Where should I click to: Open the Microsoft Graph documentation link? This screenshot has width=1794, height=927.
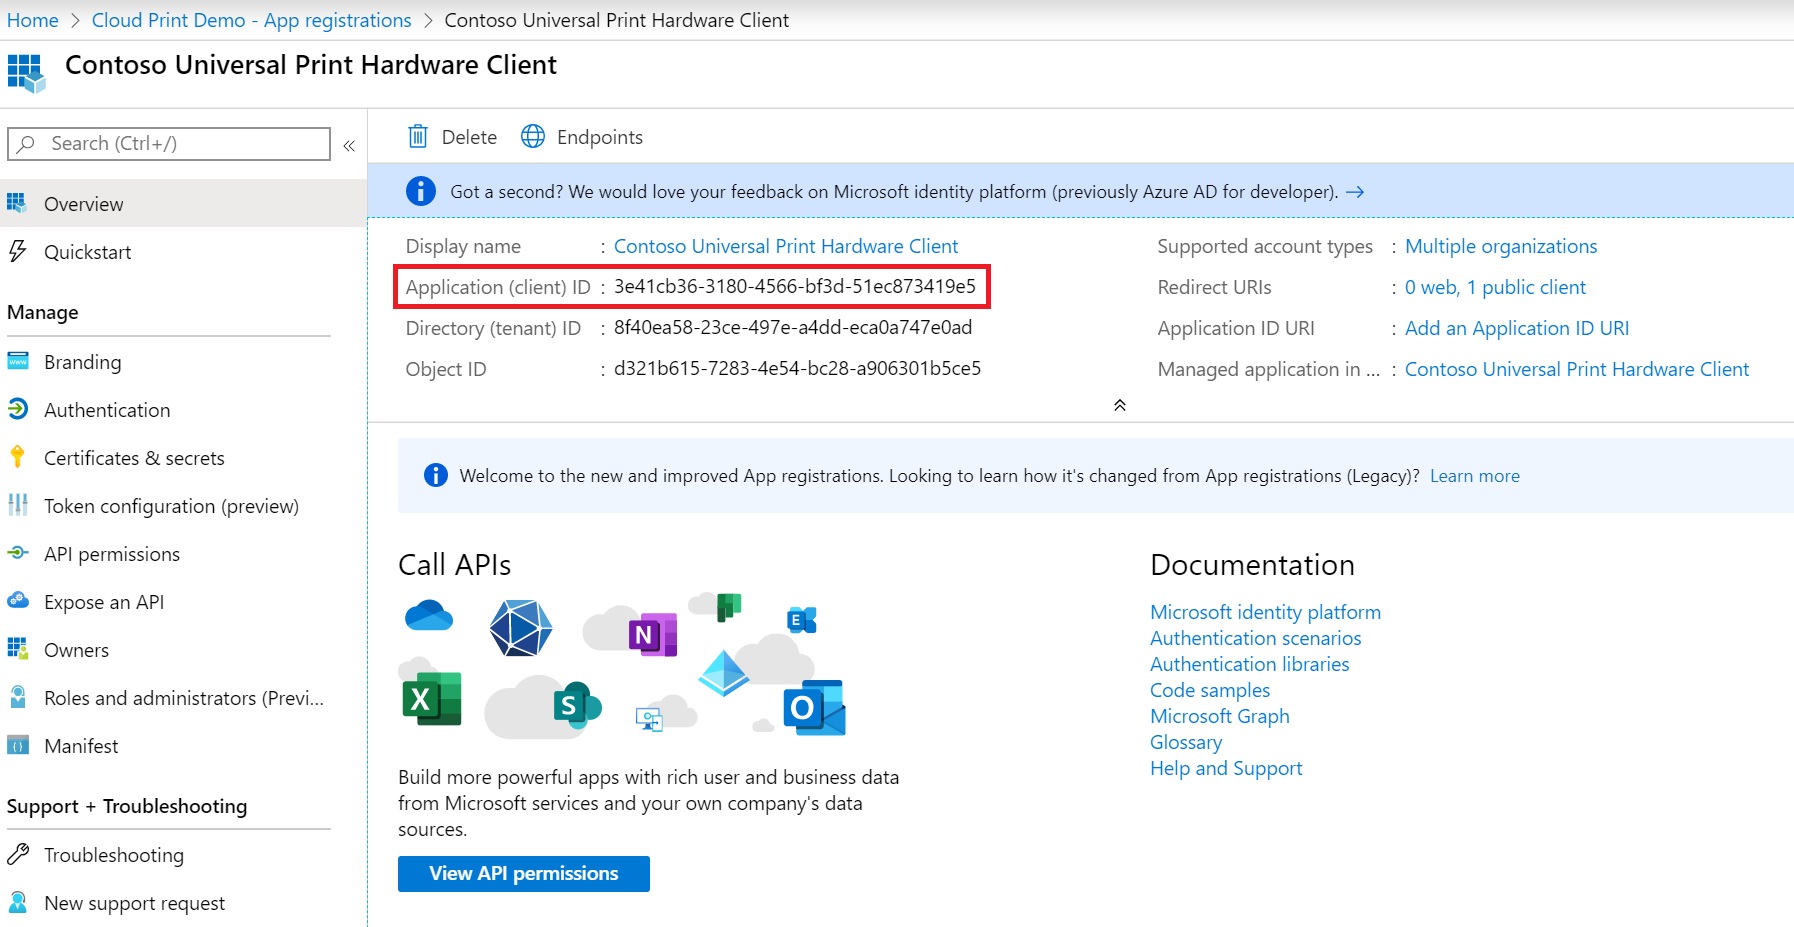pyautogui.click(x=1220, y=716)
